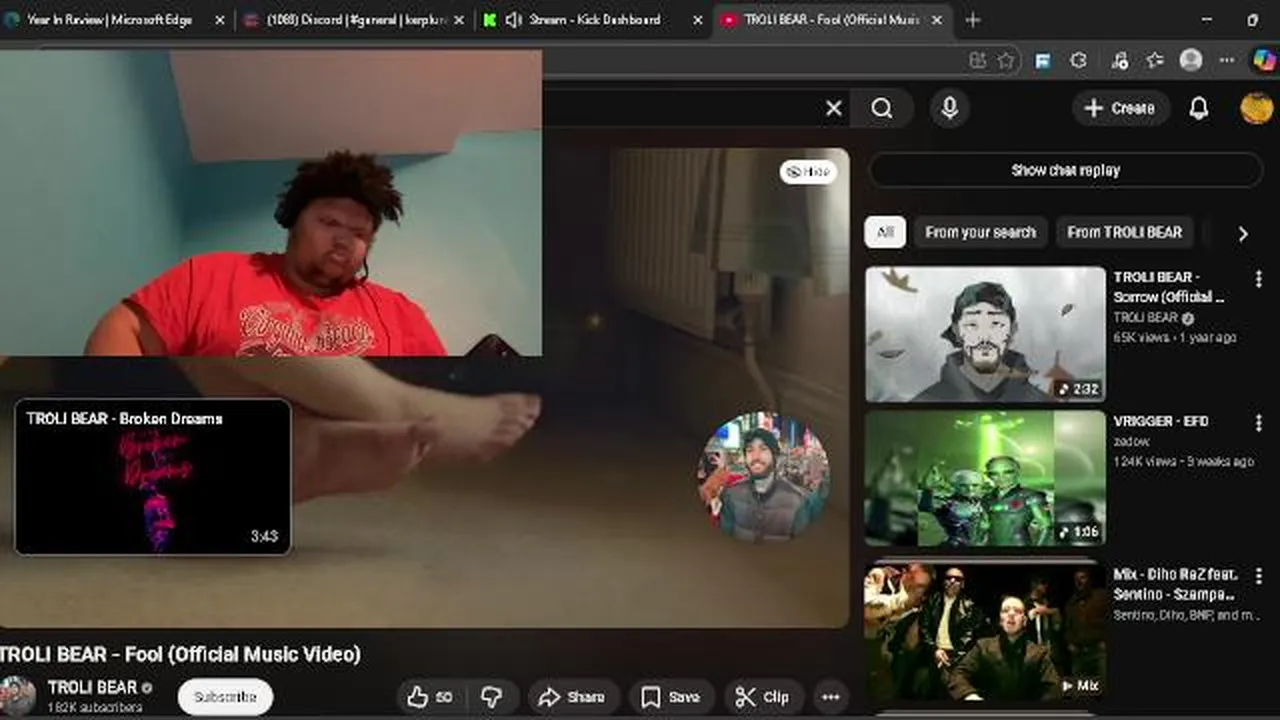Open TROLI BEAR channel name link
This screenshot has width=1280, height=720.
pyautogui.click(x=92, y=687)
